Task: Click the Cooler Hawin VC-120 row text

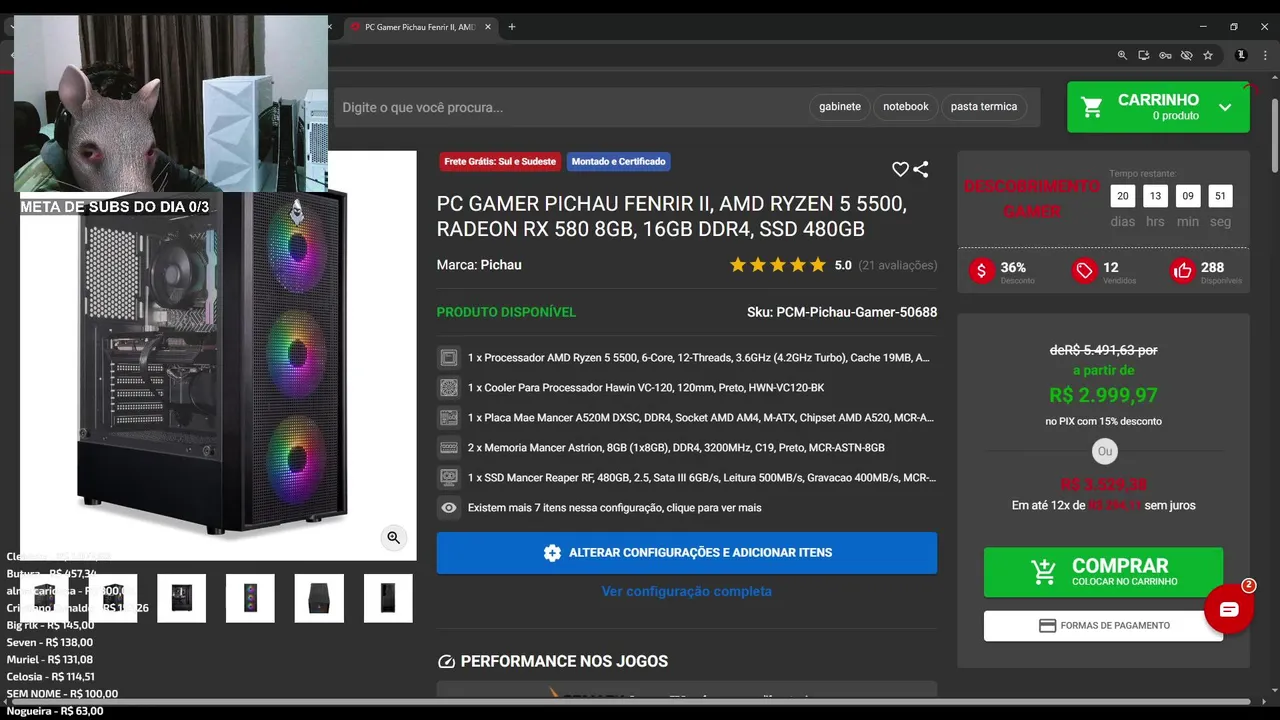Action: 646,387
